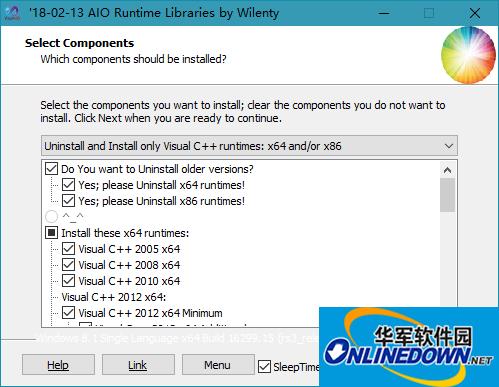Click scrollbar up arrow in component list
499x387 pixels.
(x=448, y=170)
